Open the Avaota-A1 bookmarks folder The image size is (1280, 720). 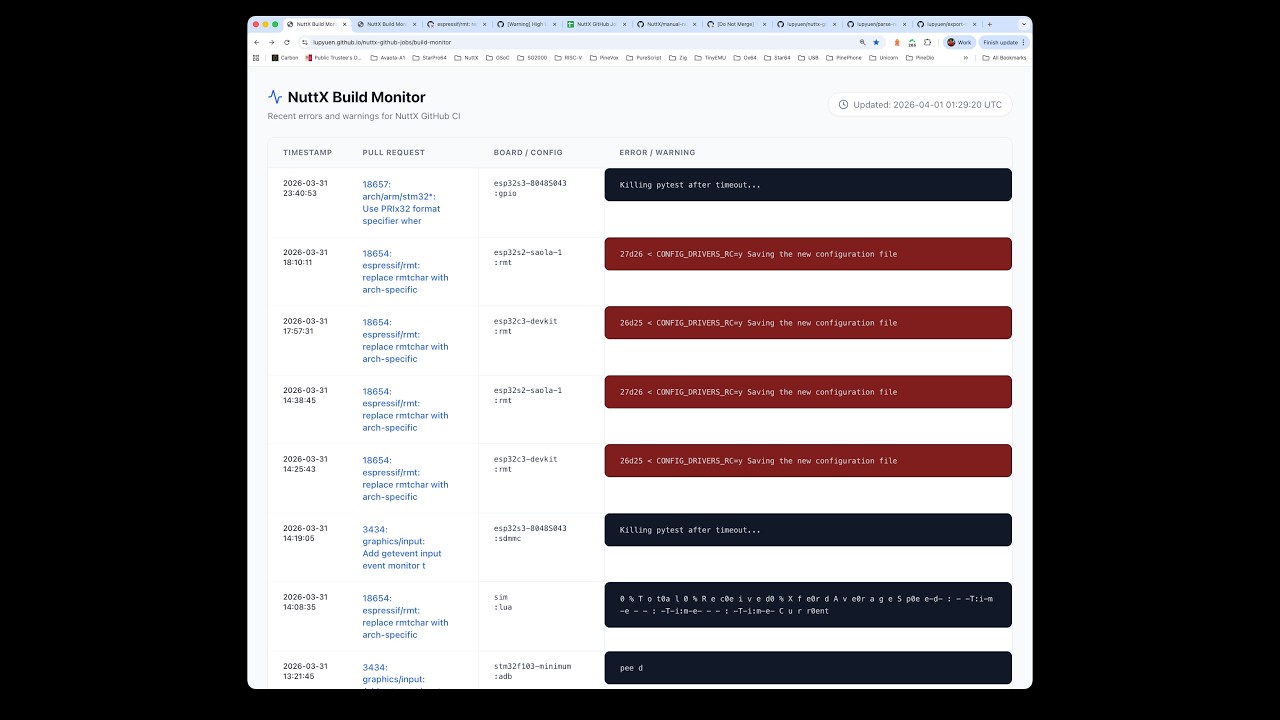tap(388, 58)
